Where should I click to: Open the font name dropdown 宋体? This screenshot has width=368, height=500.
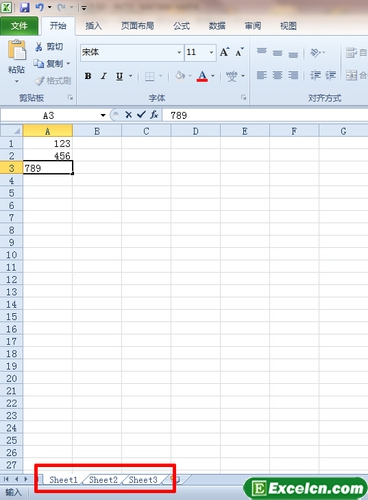click(x=179, y=52)
